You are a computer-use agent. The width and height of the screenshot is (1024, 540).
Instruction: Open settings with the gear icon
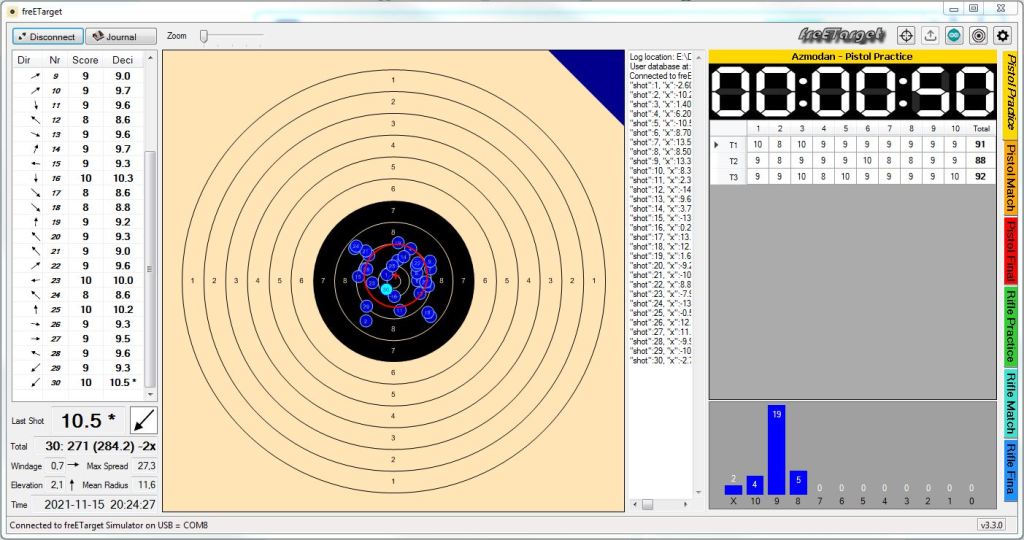point(1002,35)
